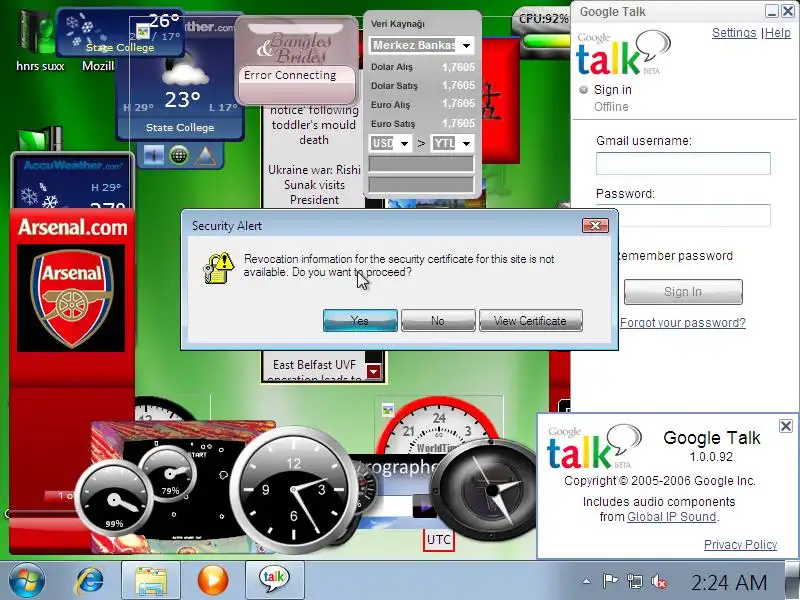This screenshot has height=600, width=800.
Task: Select the hnrs suxx desktop icon
Action: [40, 41]
